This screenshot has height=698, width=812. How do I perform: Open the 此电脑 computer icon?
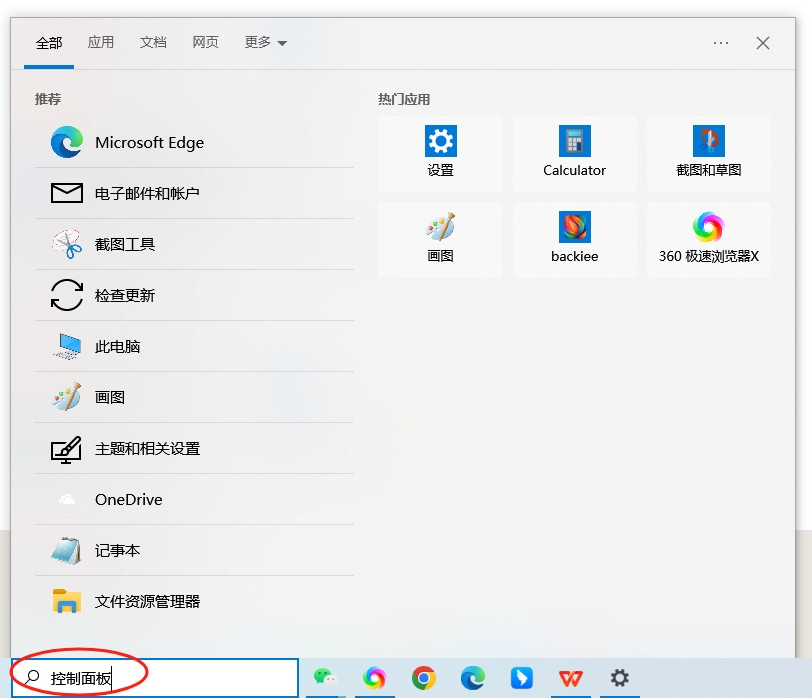(x=67, y=346)
